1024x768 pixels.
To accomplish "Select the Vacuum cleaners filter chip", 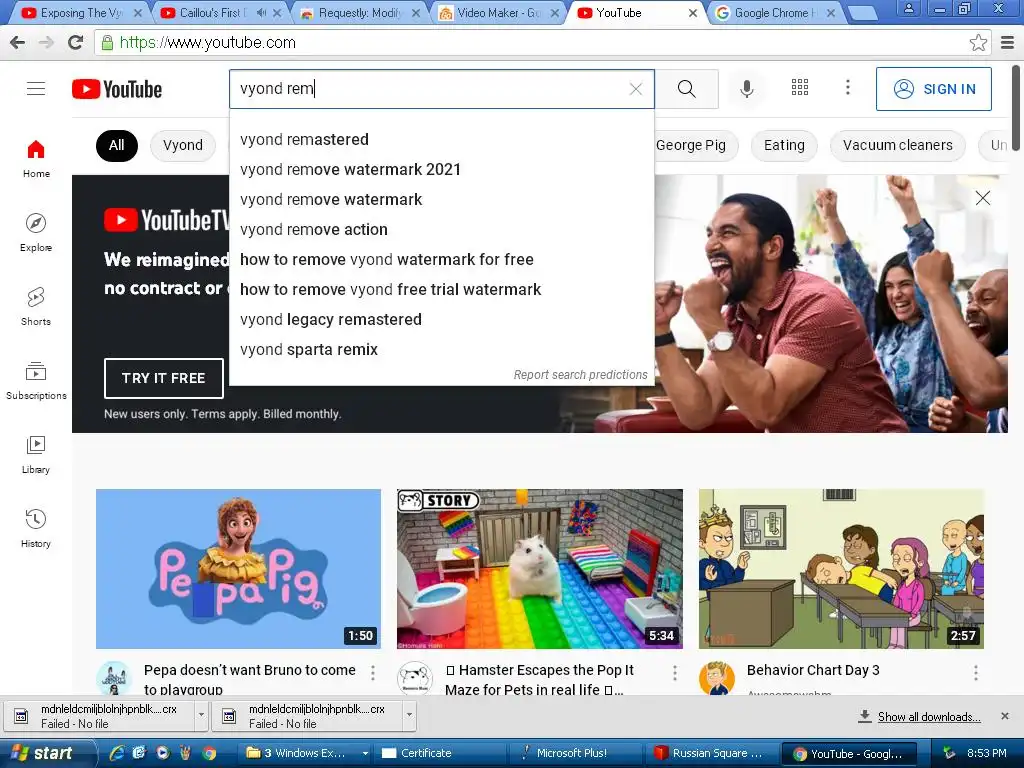I will coord(897,145).
